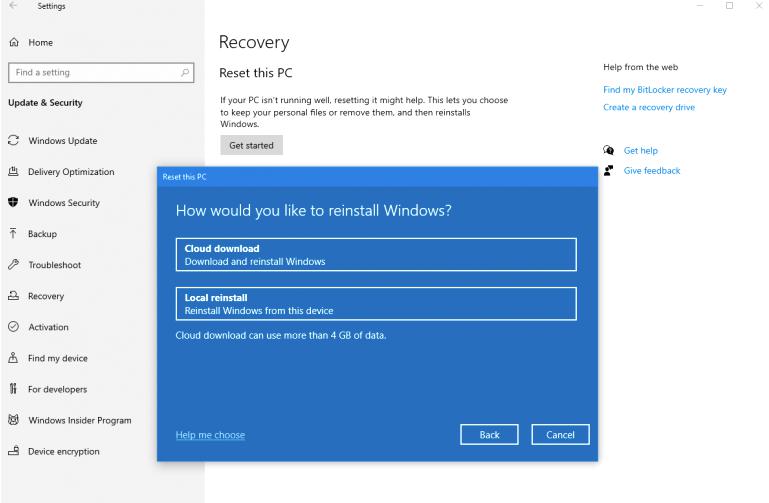Maximize the Settings window

click(729, 6)
